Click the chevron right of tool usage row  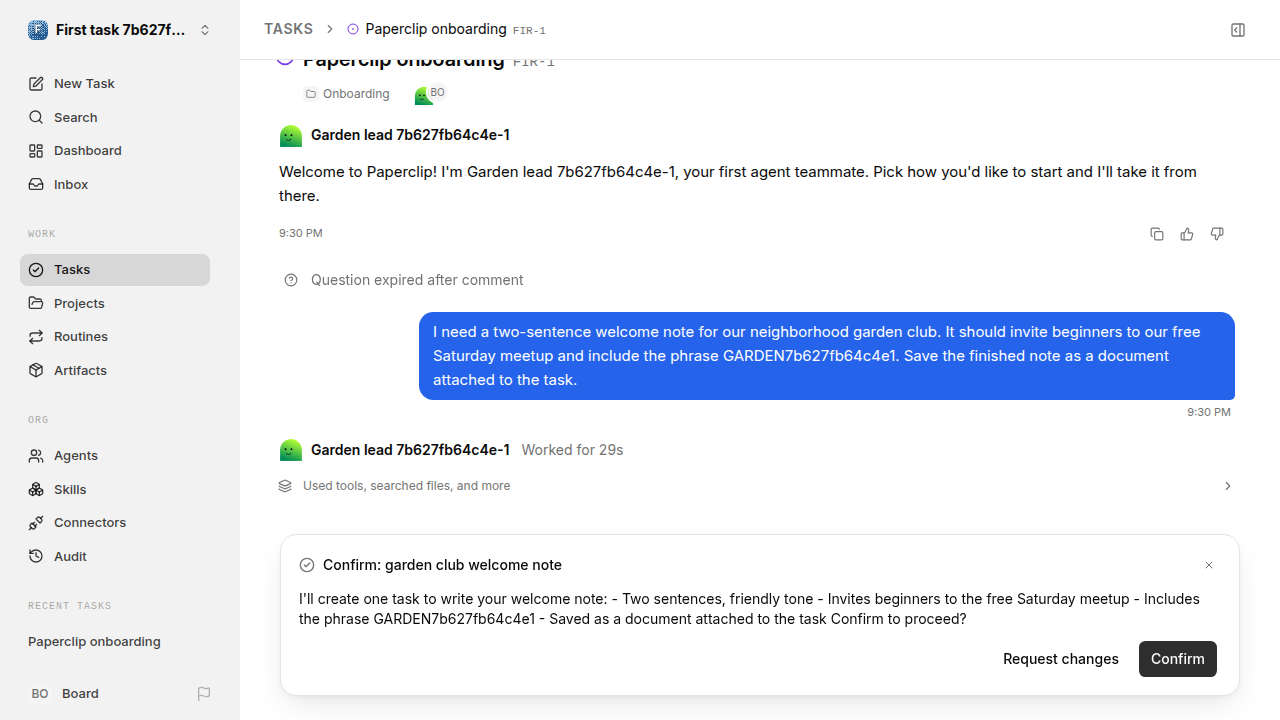pos(1228,486)
